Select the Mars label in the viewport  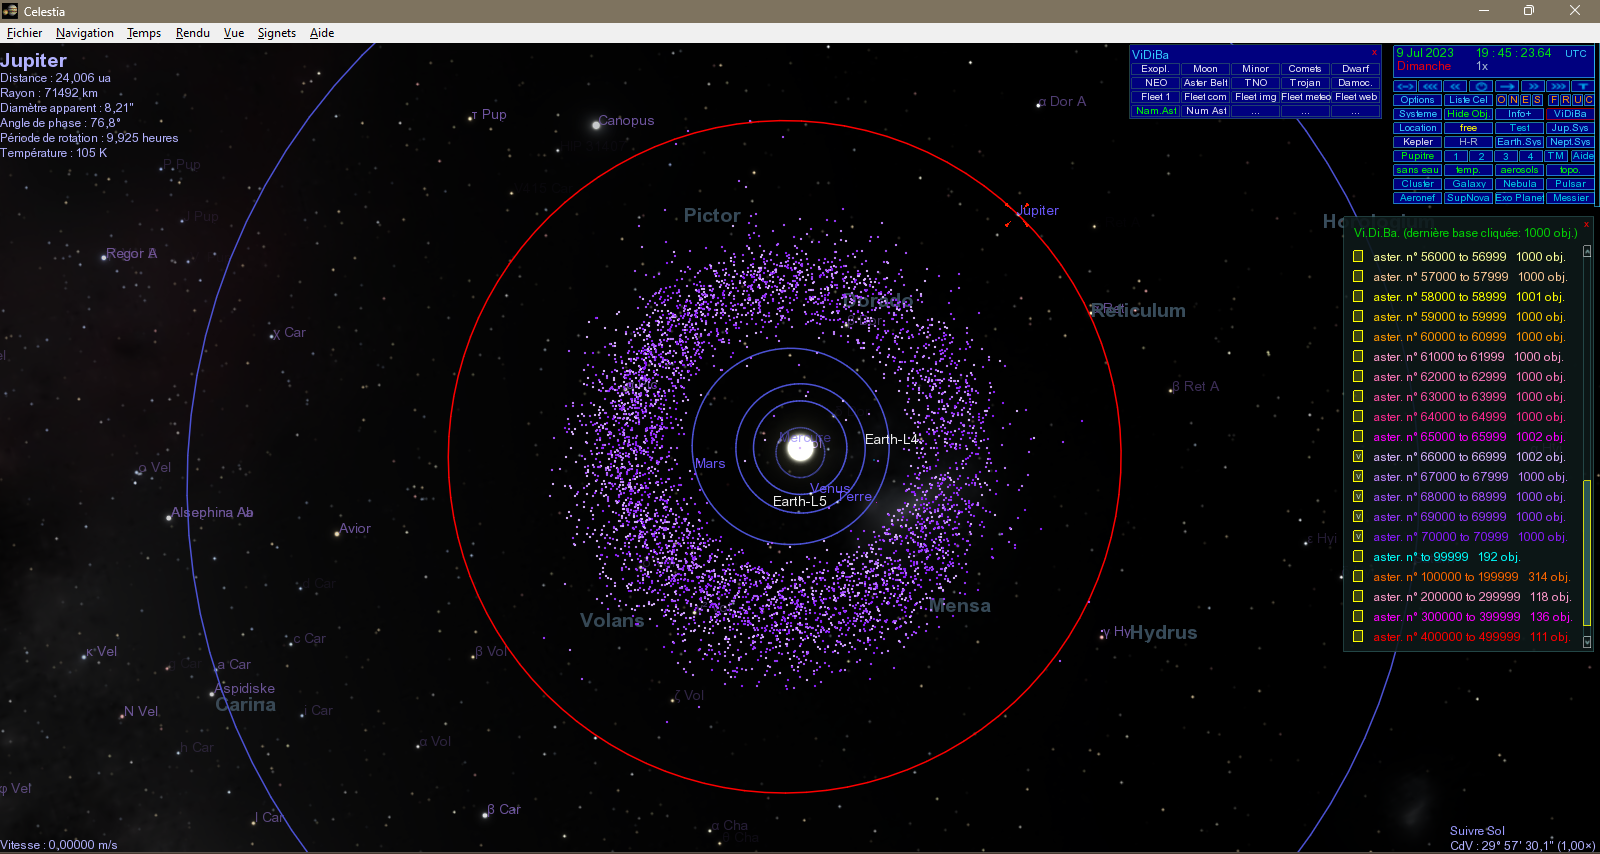710,463
